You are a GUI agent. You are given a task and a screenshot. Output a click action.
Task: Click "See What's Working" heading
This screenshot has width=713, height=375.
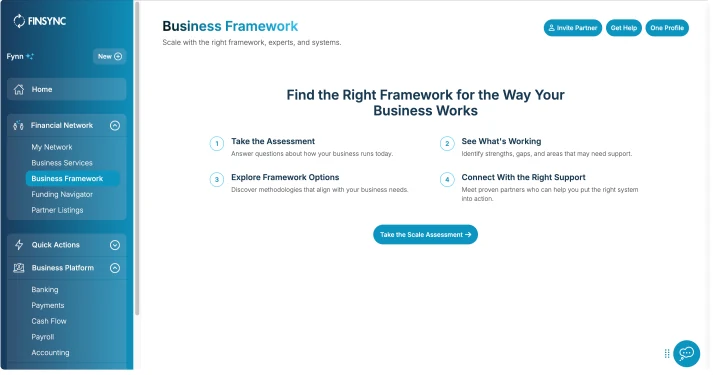(x=501, y=141)
